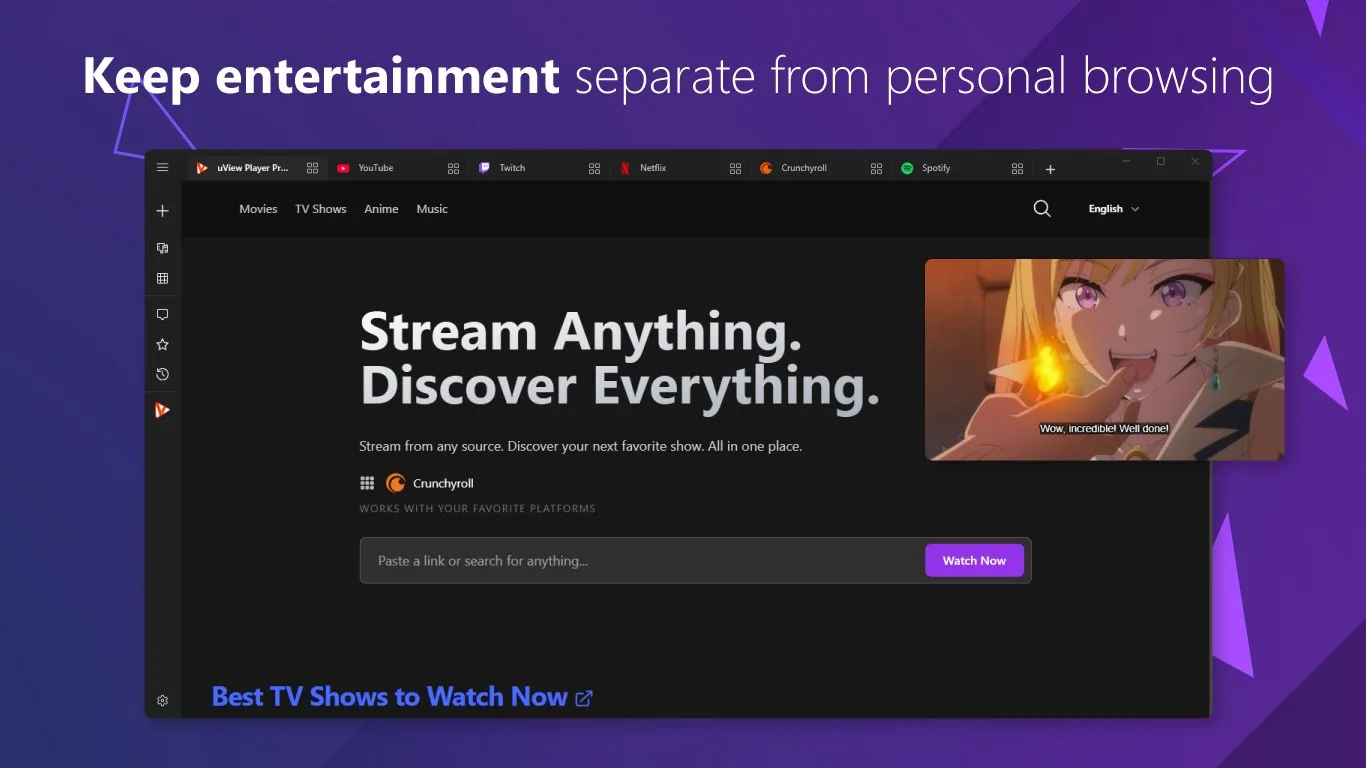Click layout icon on the Crunchyroll tab
Image resolution: width=1366 pixels, height=768 pixels.
pos(877,168)
